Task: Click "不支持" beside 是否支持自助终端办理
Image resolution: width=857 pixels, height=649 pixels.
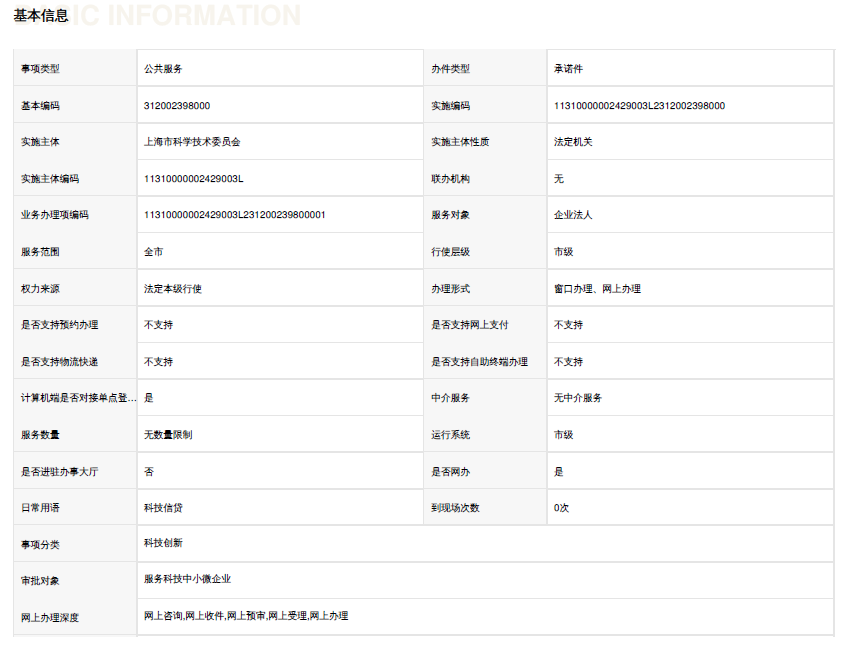Action: click(x=568, y=362)
